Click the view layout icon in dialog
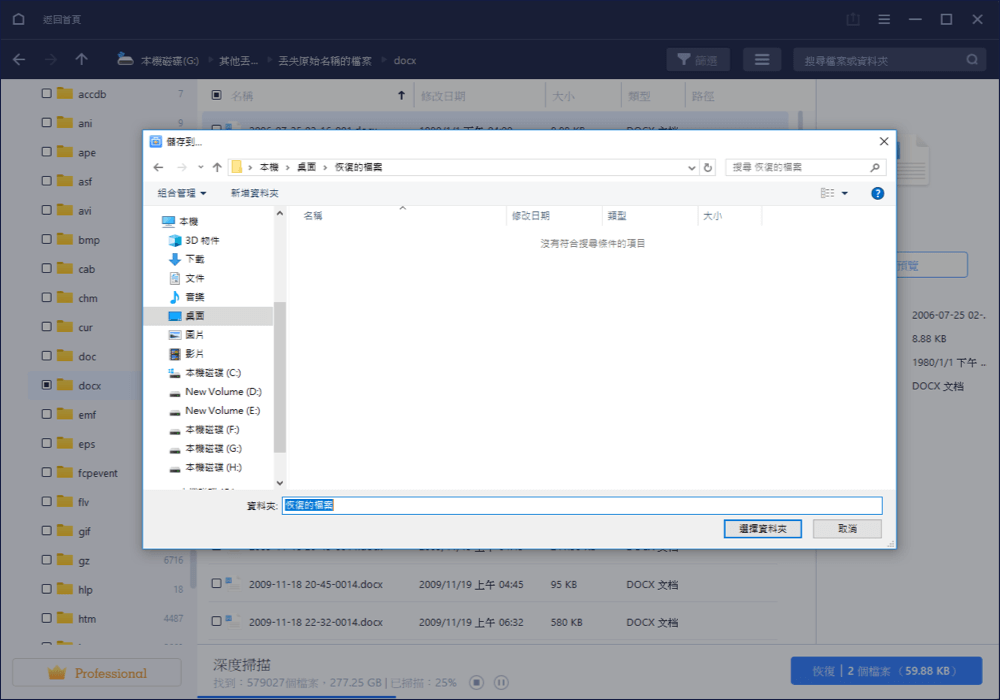1000x700 pixels. tap(827, 193)
